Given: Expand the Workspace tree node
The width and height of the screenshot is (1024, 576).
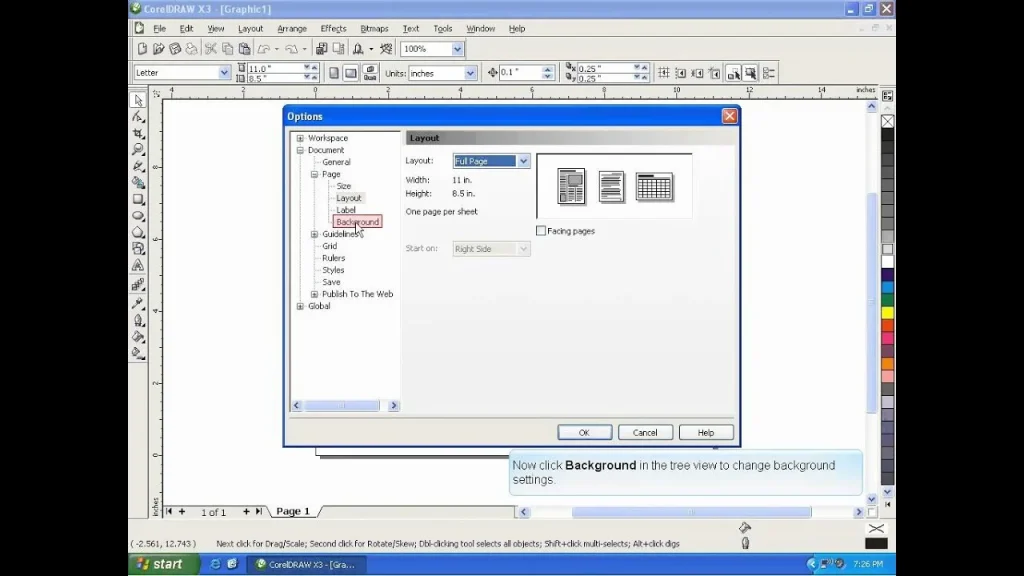Looking at the screenshot, I should coord(300,138).
